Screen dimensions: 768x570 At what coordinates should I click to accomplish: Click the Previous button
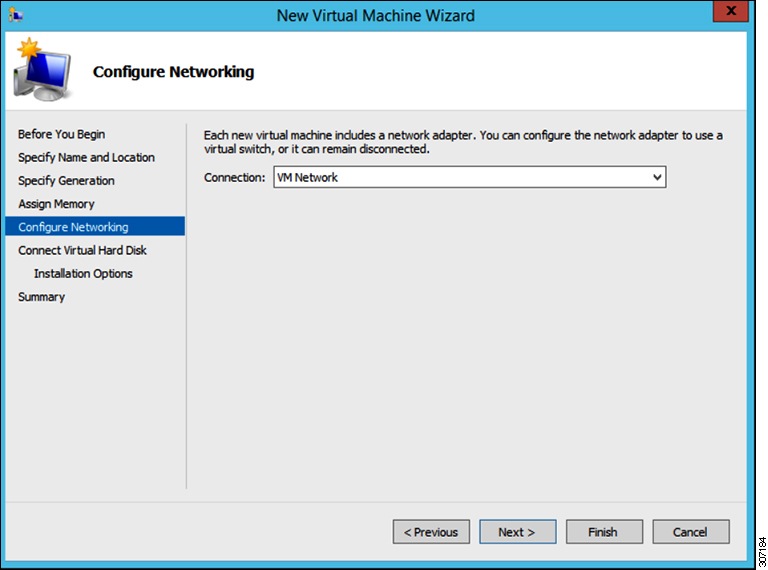431,532
